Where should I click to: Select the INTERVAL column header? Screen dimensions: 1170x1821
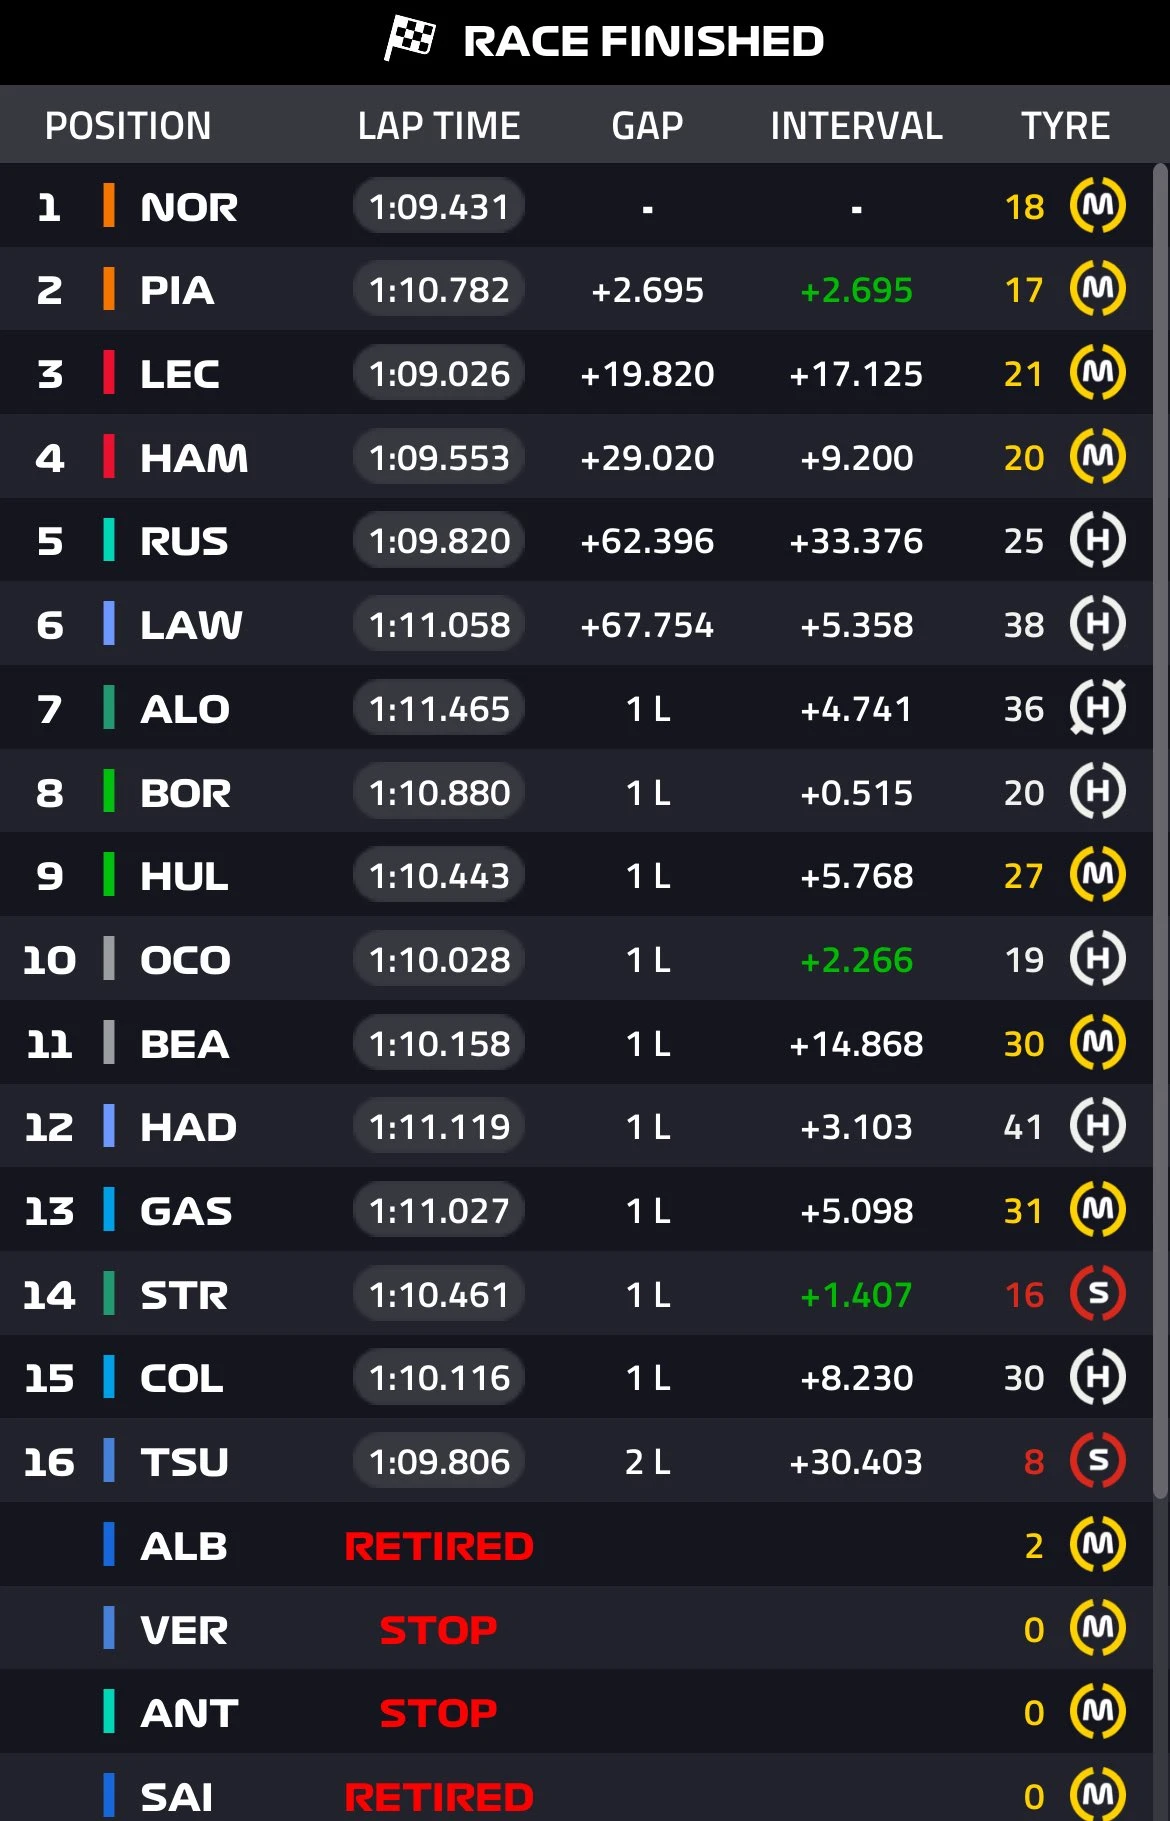click(856, 126)
